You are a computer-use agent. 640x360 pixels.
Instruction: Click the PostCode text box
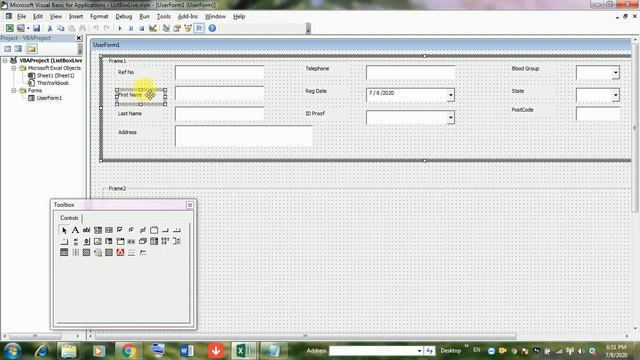click(x=598, y=113)
